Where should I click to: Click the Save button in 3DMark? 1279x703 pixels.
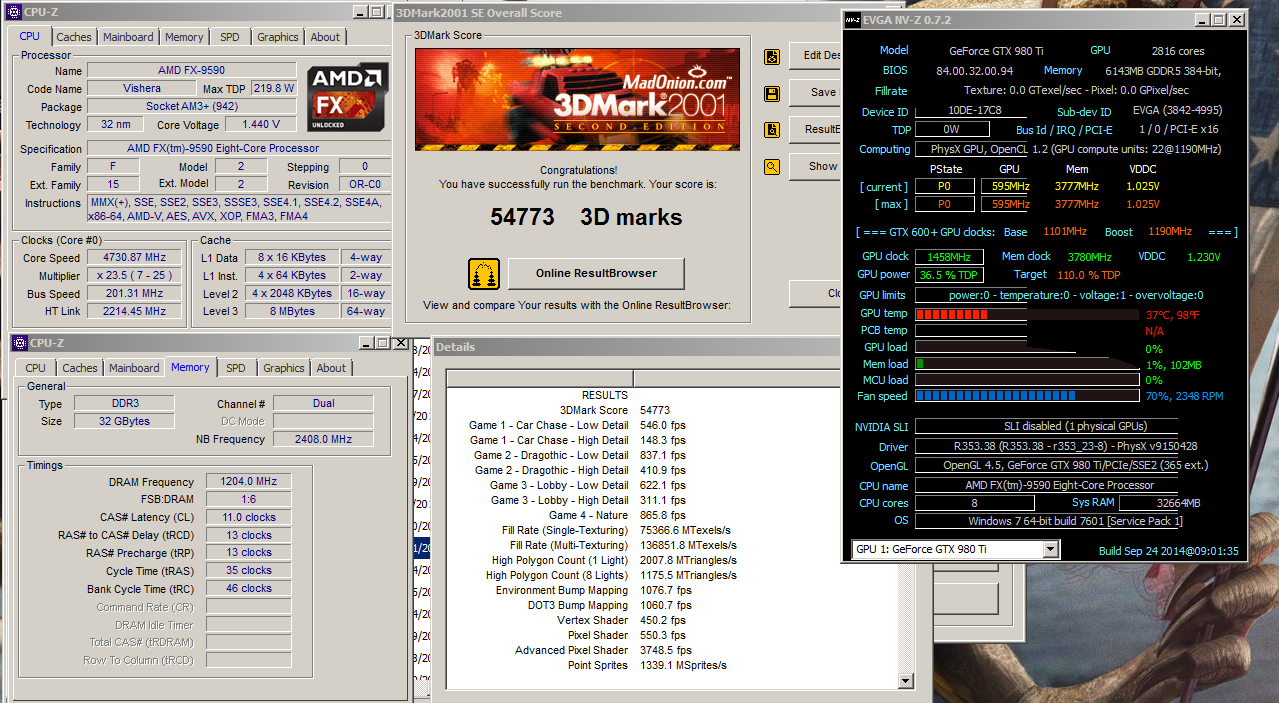tap(815, 92)
